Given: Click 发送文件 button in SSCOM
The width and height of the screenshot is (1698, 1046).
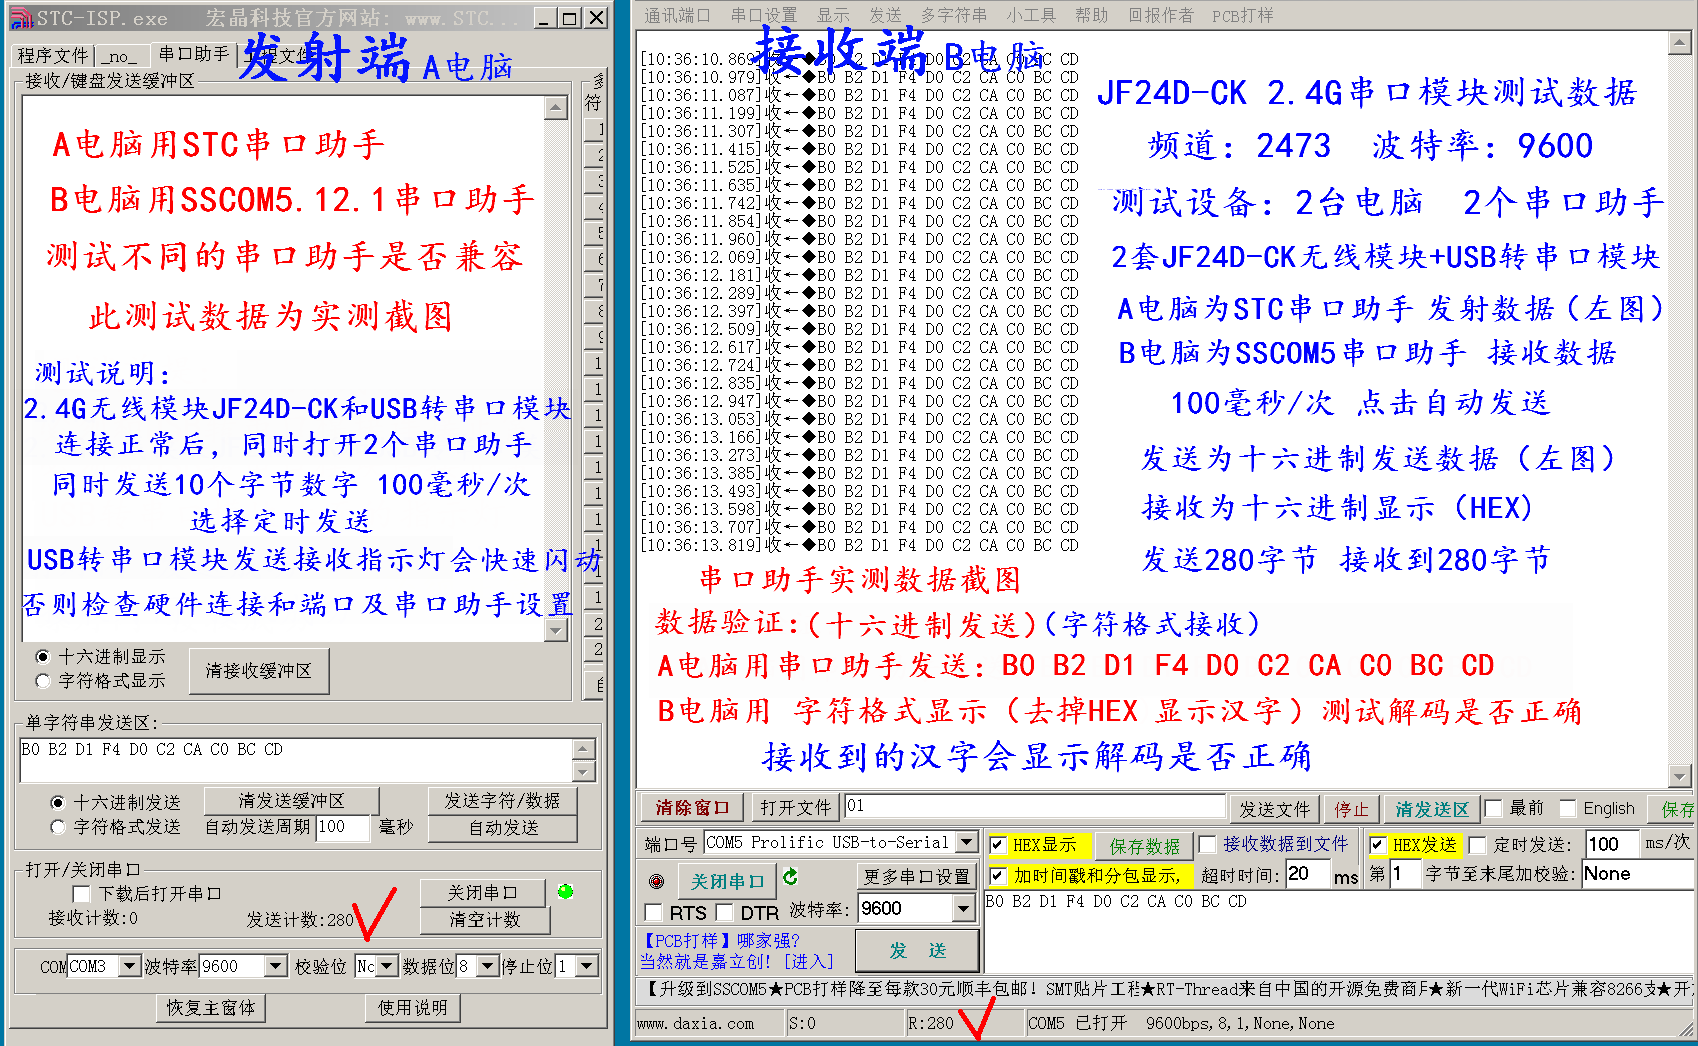Looking at the screenshot, I should 1275,808.
